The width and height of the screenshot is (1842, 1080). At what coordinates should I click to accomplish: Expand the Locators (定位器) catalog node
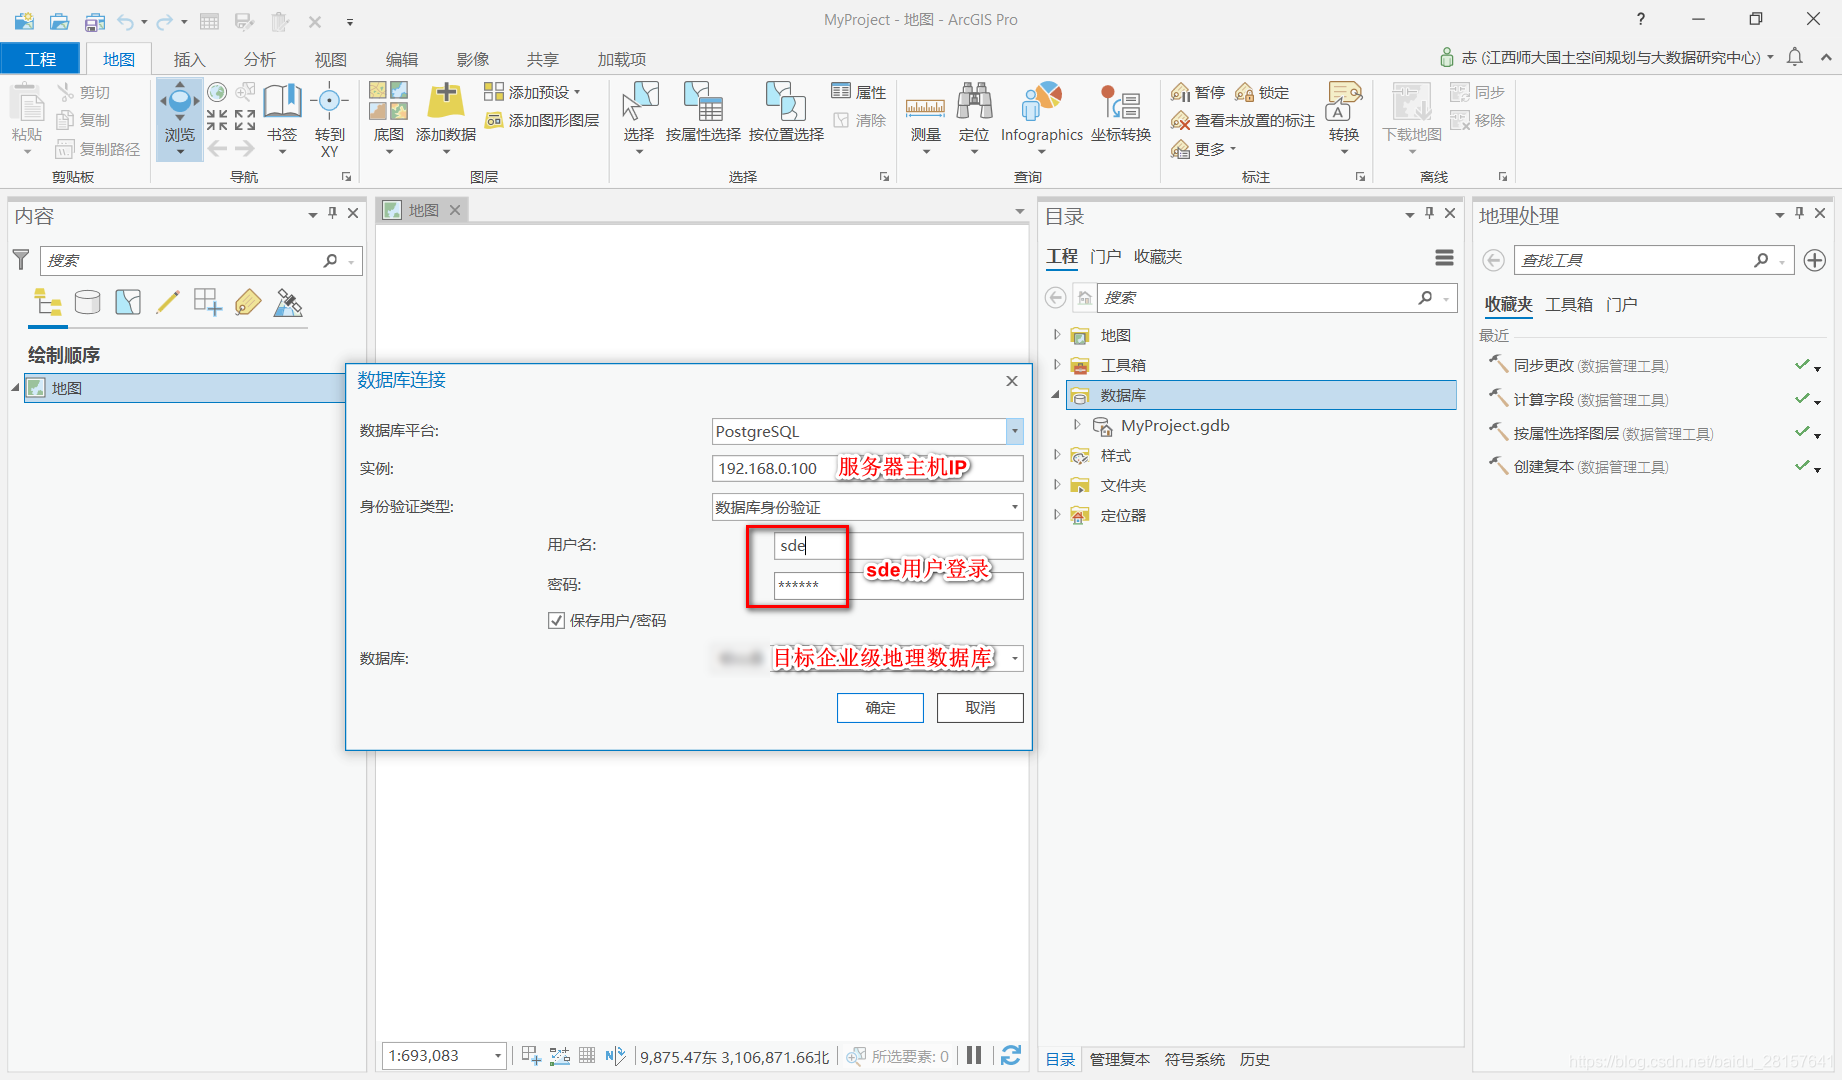pyautogui.click(x=1057, y=515)
